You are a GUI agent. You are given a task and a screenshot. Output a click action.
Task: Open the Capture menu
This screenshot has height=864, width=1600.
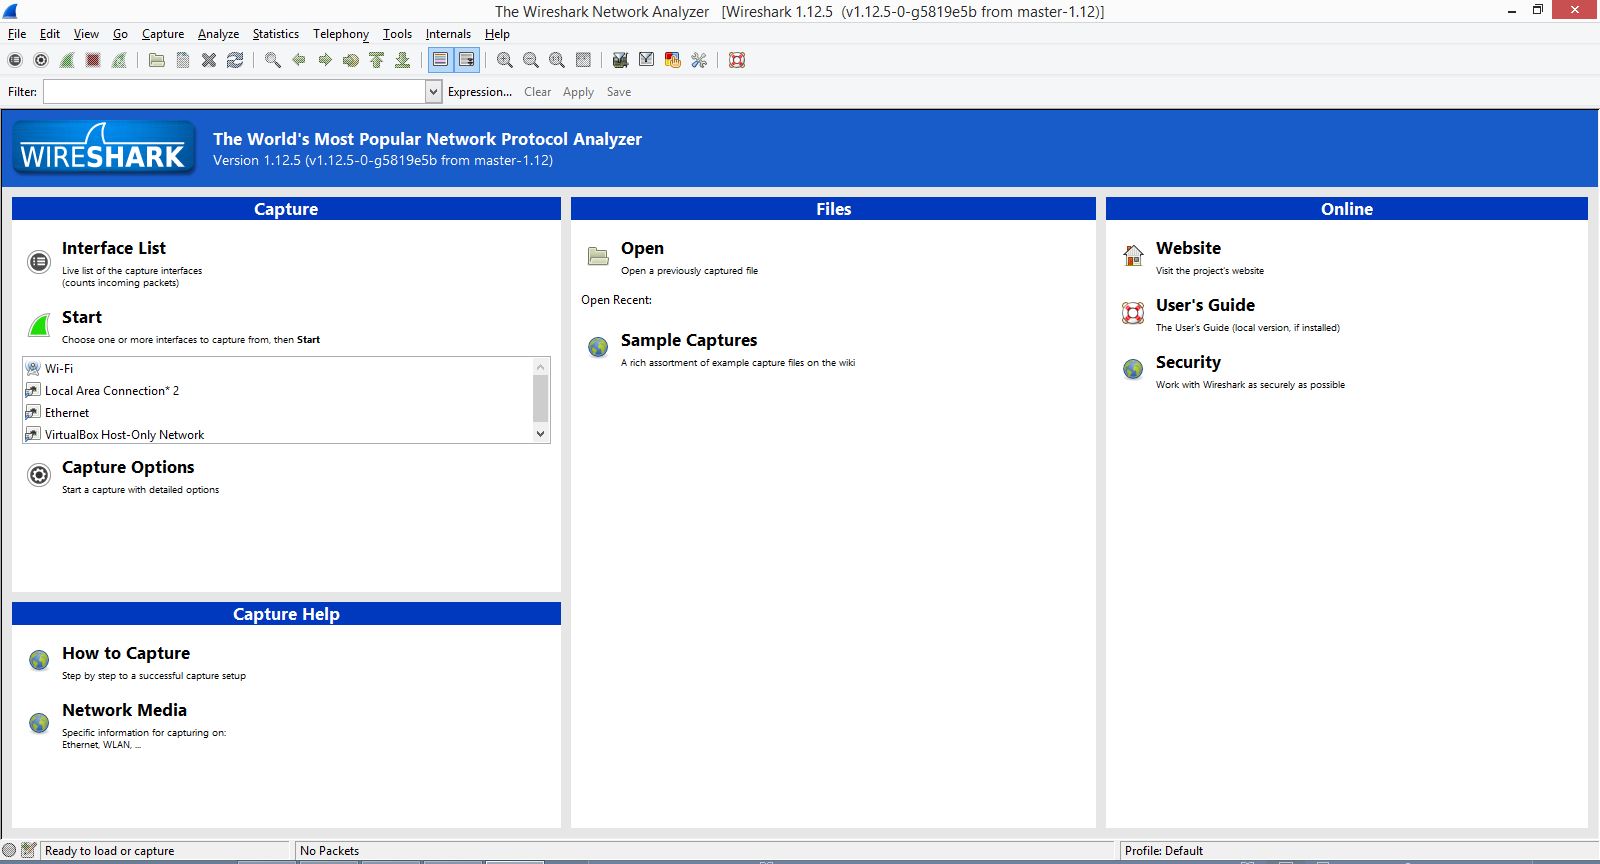(x=163, y=34)
